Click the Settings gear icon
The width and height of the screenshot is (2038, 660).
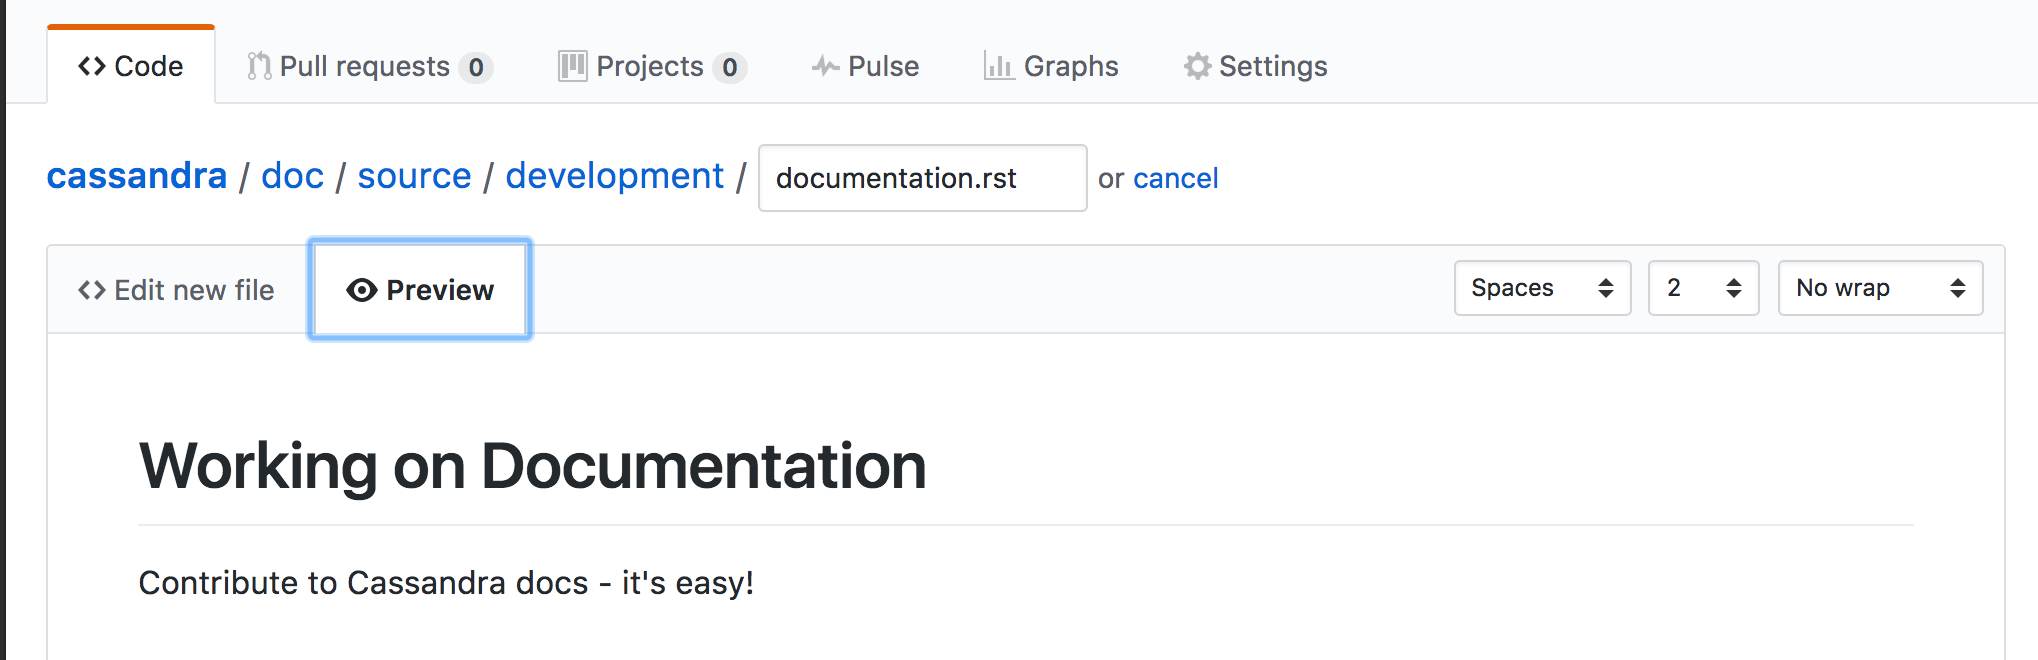click(x=1197, y=66)
